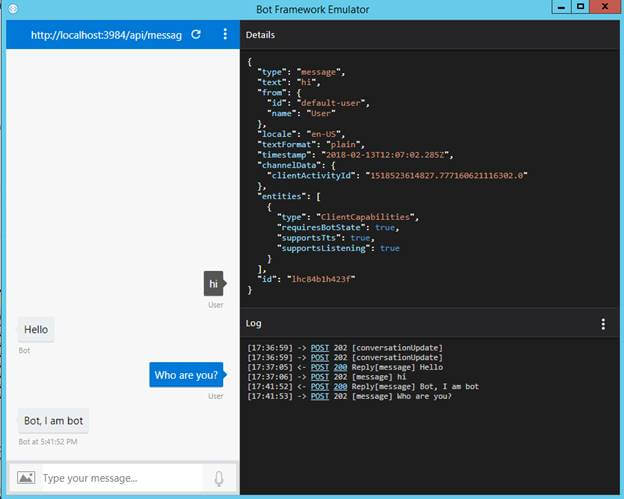Click the "ClientCapabilities" type value

tap(366, 217)
